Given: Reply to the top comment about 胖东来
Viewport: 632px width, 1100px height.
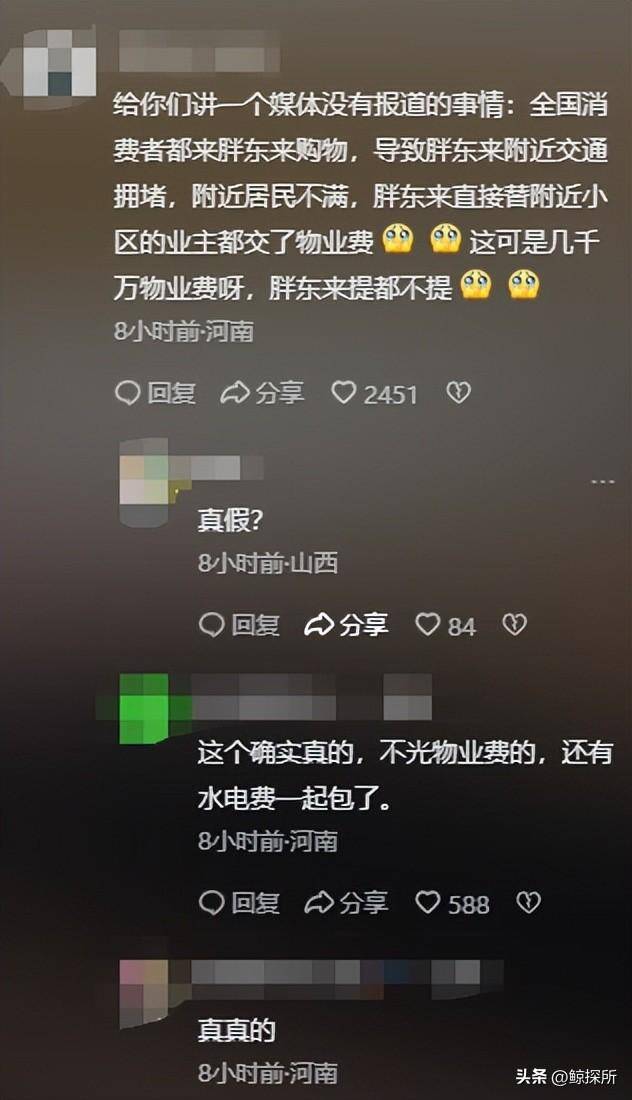Looking at the screenshot, I should (x=155, y=394).
